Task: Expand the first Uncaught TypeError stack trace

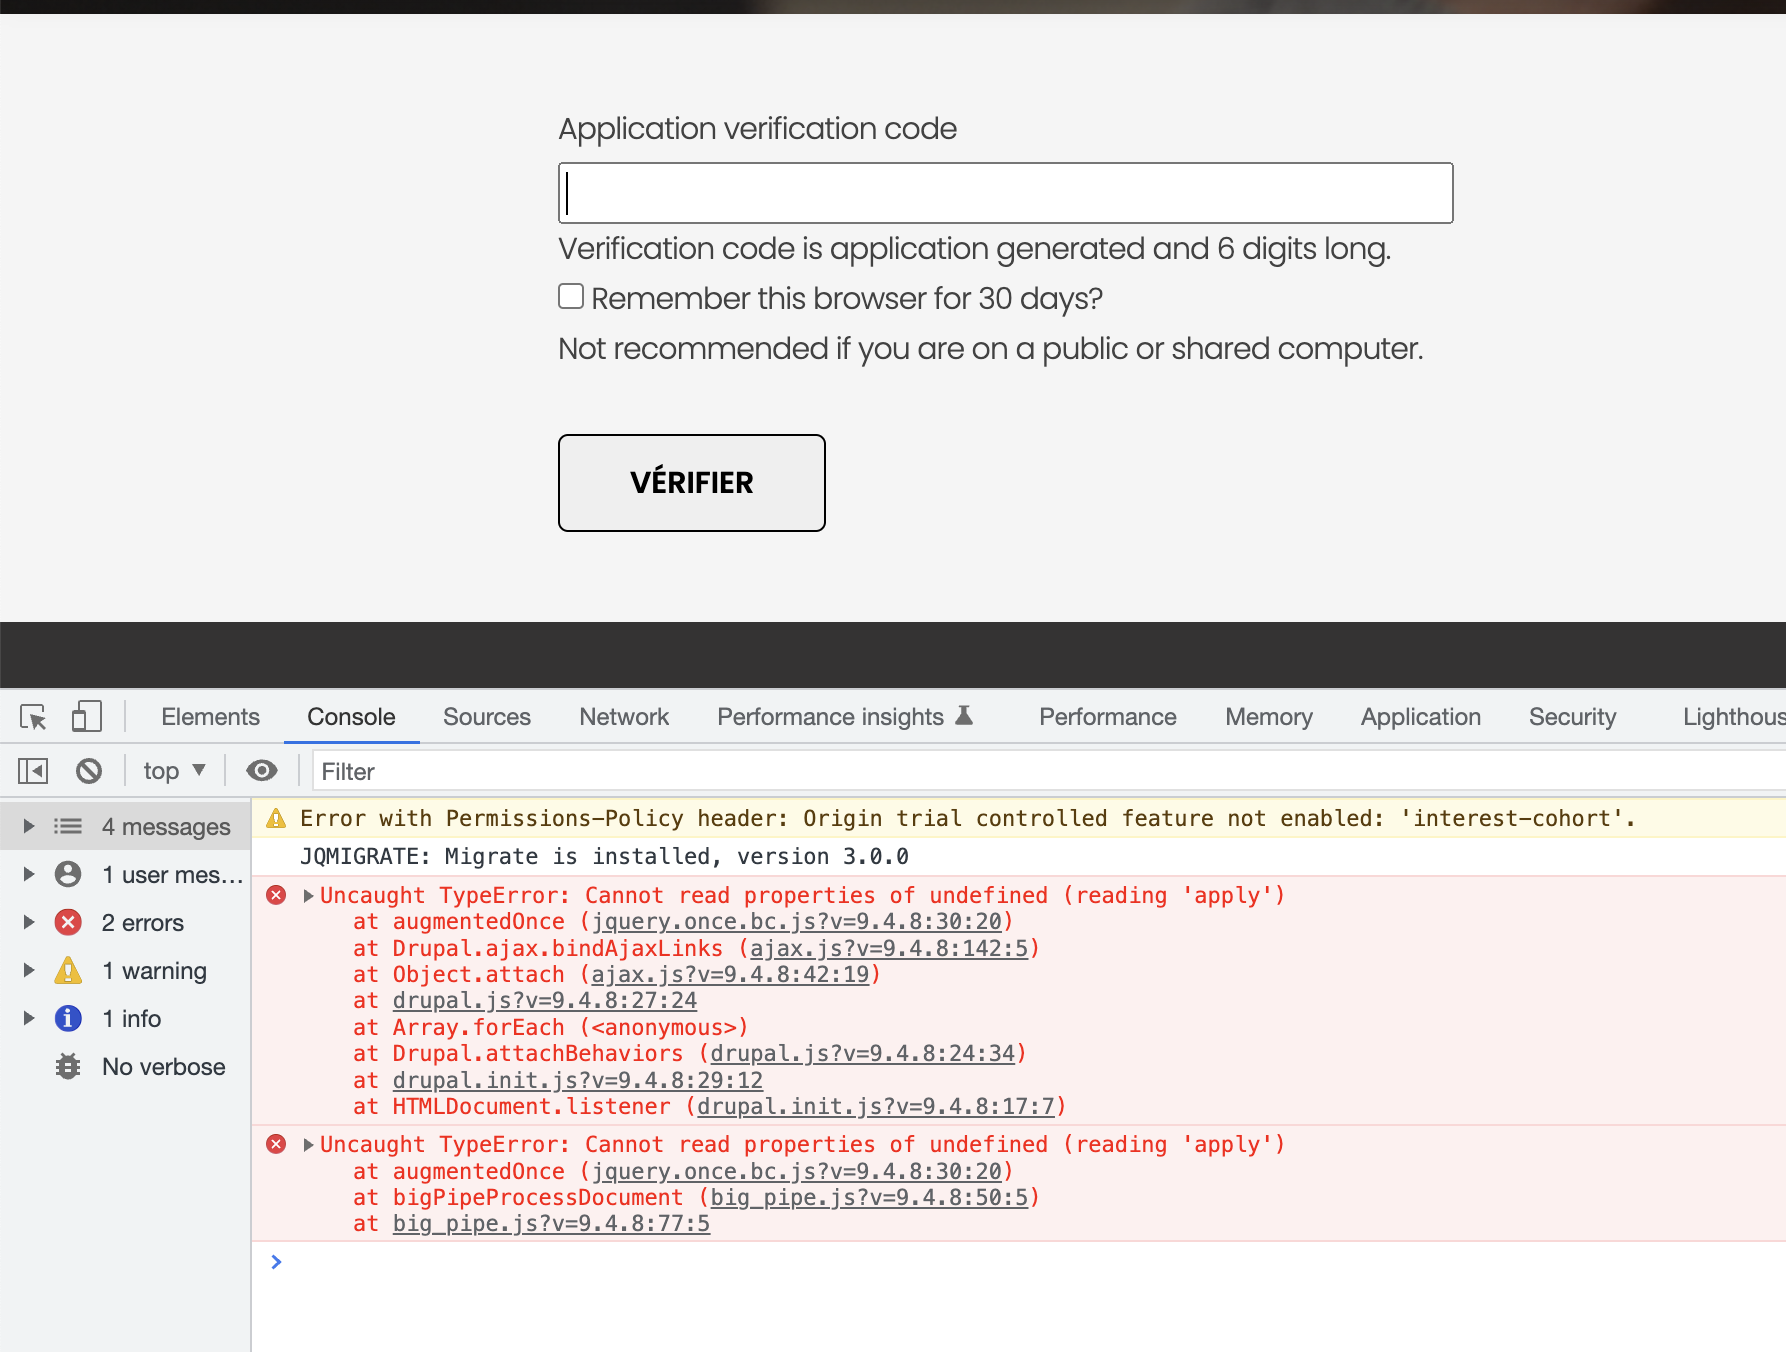Action: [308, 895]
